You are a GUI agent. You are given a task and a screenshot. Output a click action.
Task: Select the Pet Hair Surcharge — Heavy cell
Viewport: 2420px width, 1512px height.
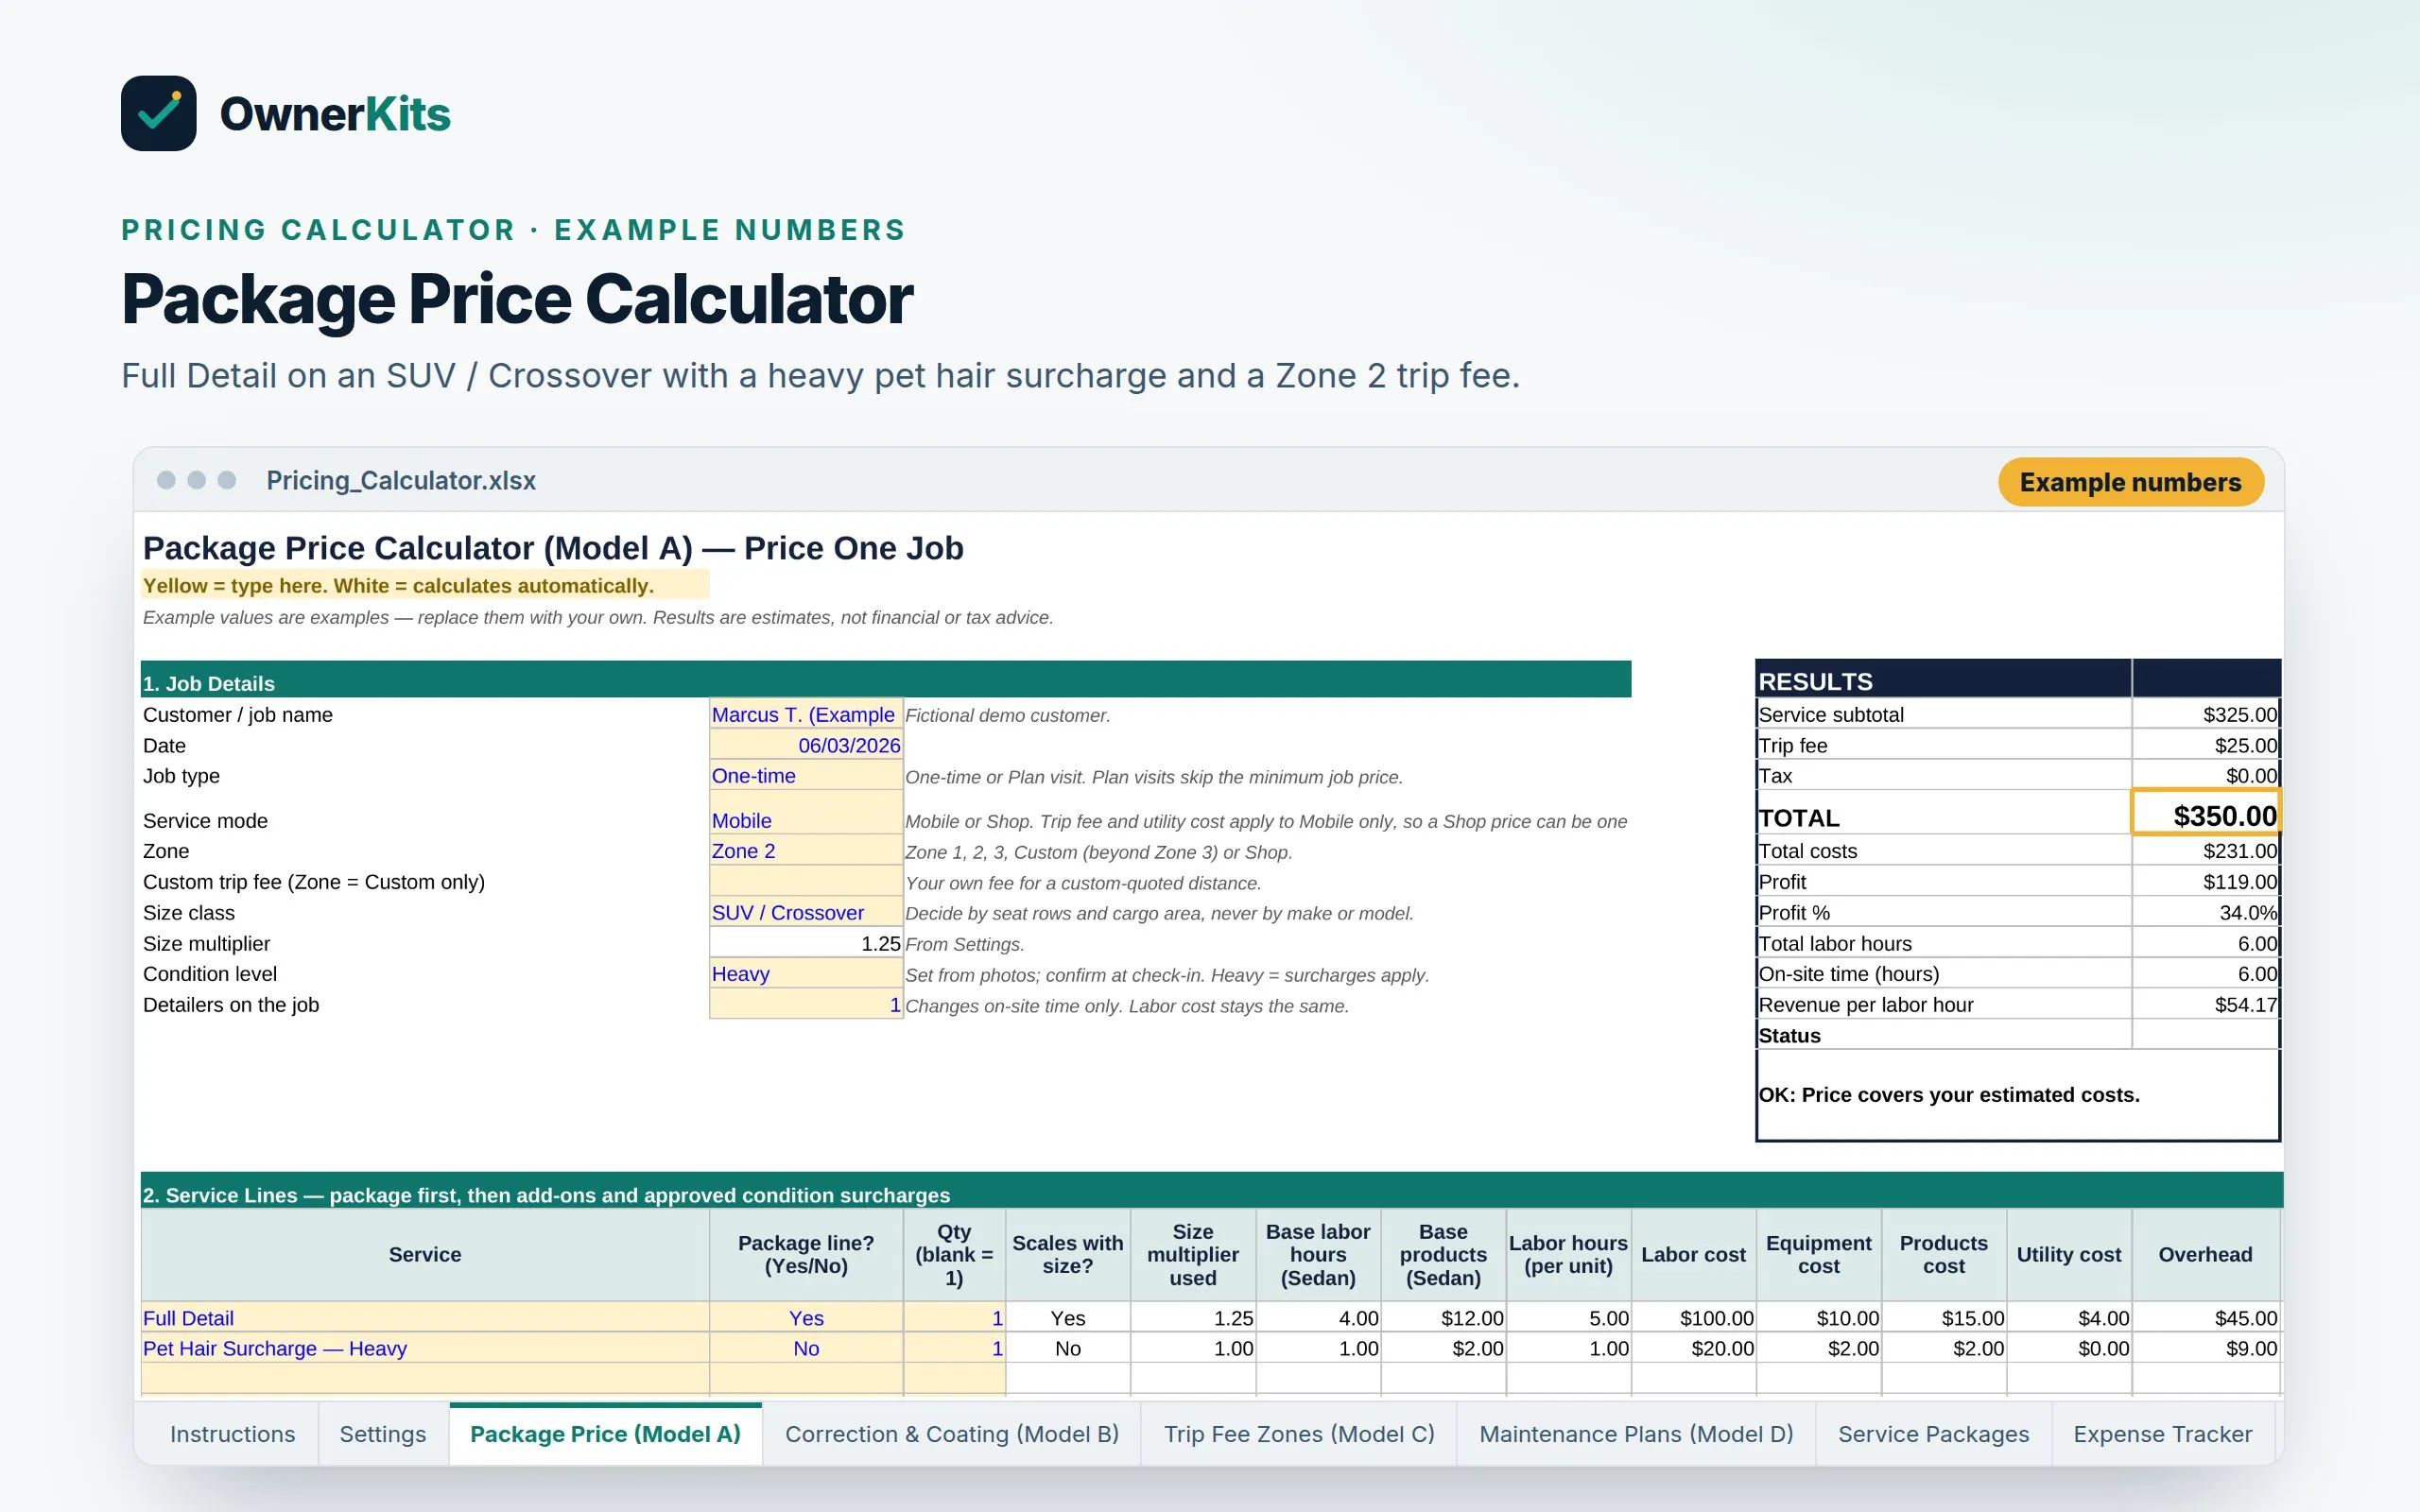click(425, 1348)
